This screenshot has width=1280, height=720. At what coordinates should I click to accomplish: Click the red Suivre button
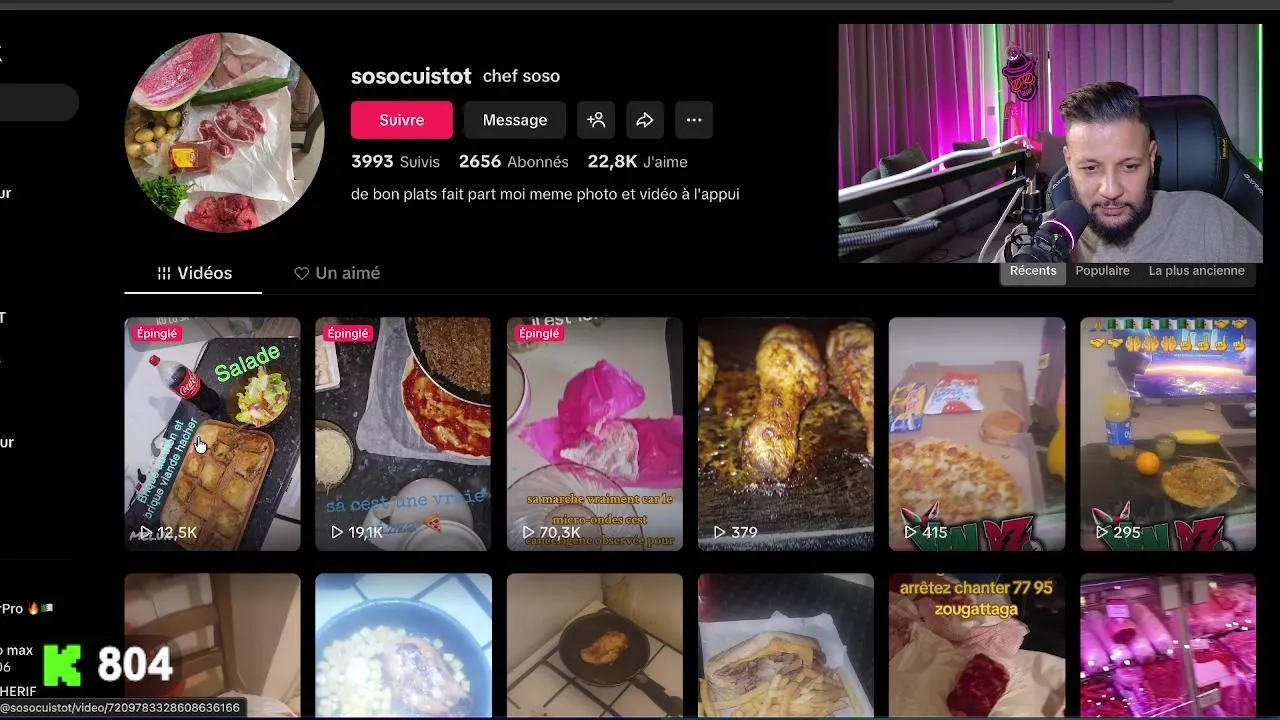point(402,120)
